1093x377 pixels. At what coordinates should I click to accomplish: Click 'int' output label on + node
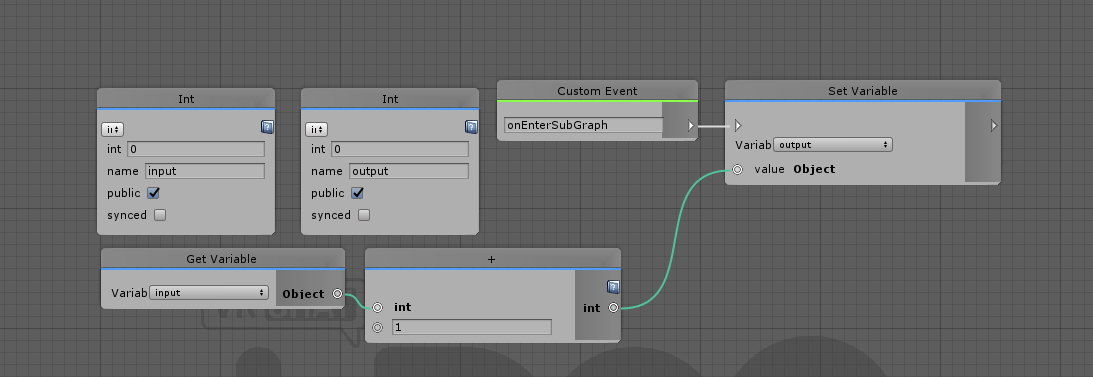(x=591, y=308)
